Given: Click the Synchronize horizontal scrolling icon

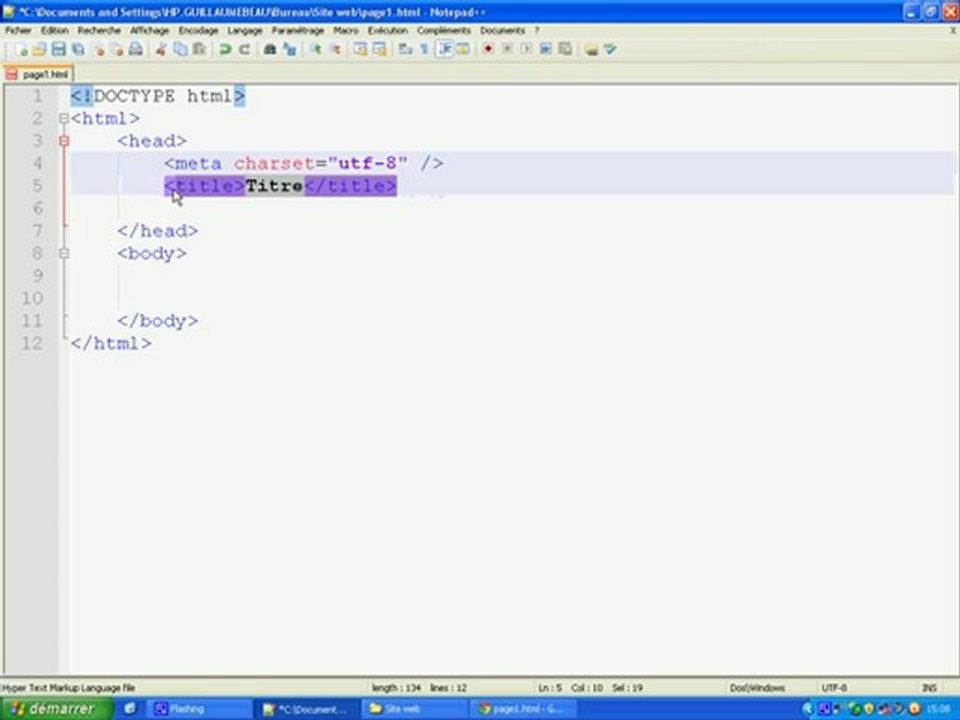Looking at the screenshot, I should coord(380,50).
